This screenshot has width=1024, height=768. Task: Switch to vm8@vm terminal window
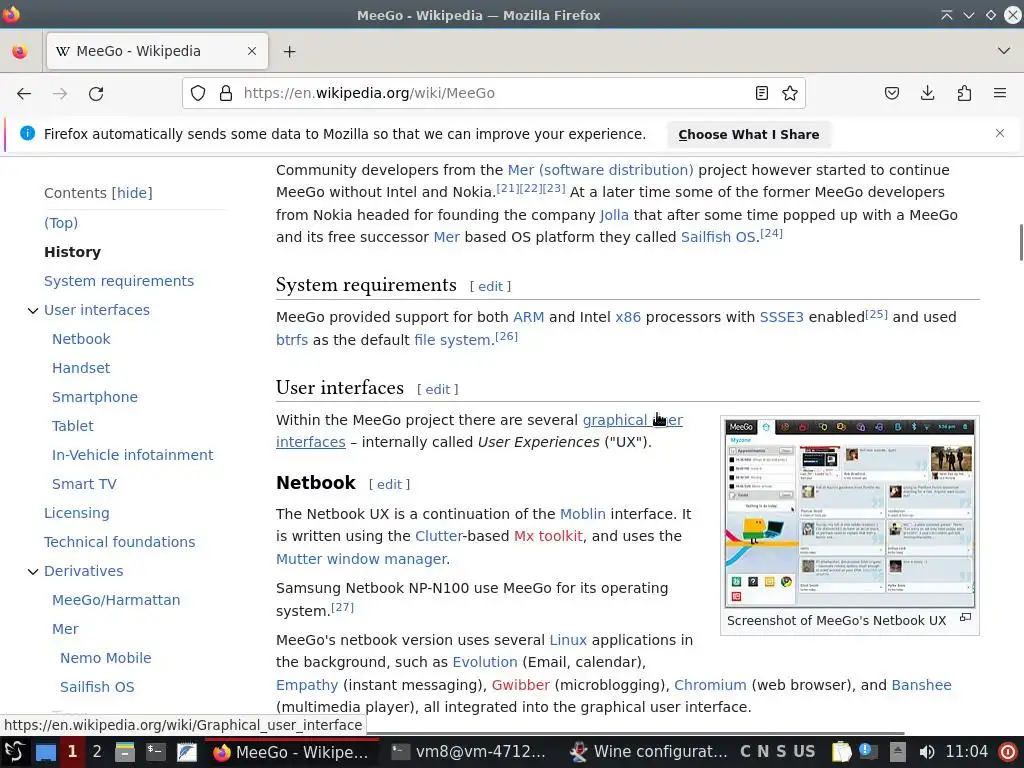[x=468, y=752]
